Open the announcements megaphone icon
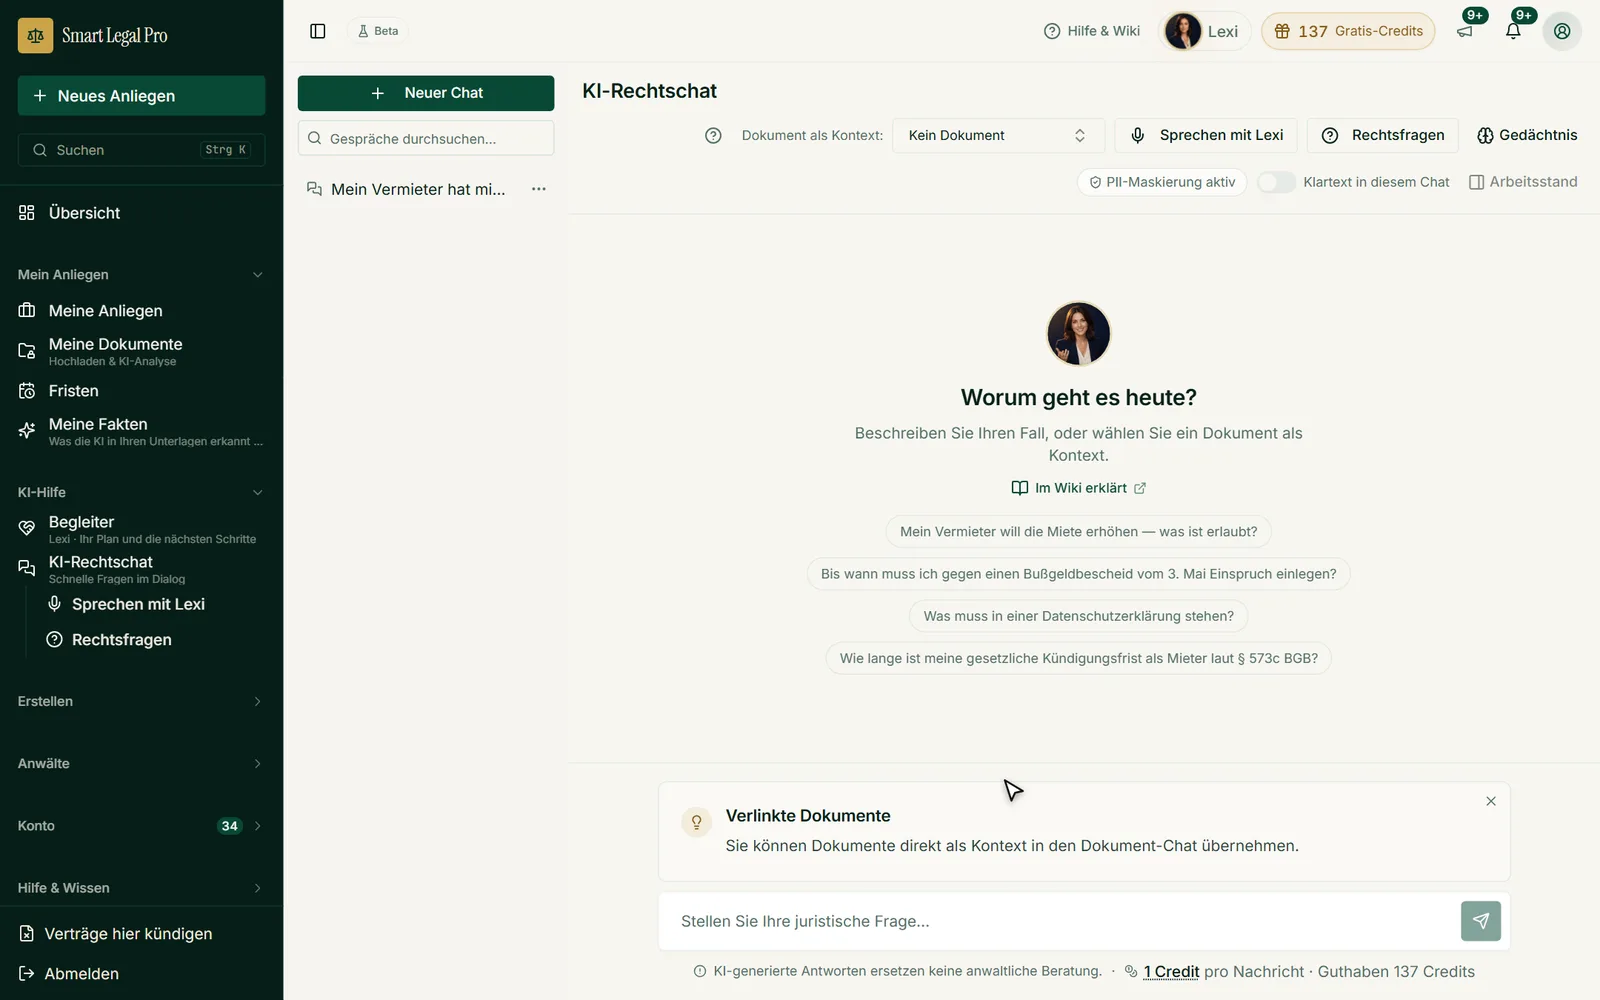The height and width of the screenshot is (1000, 1600). pos(1465,31)
